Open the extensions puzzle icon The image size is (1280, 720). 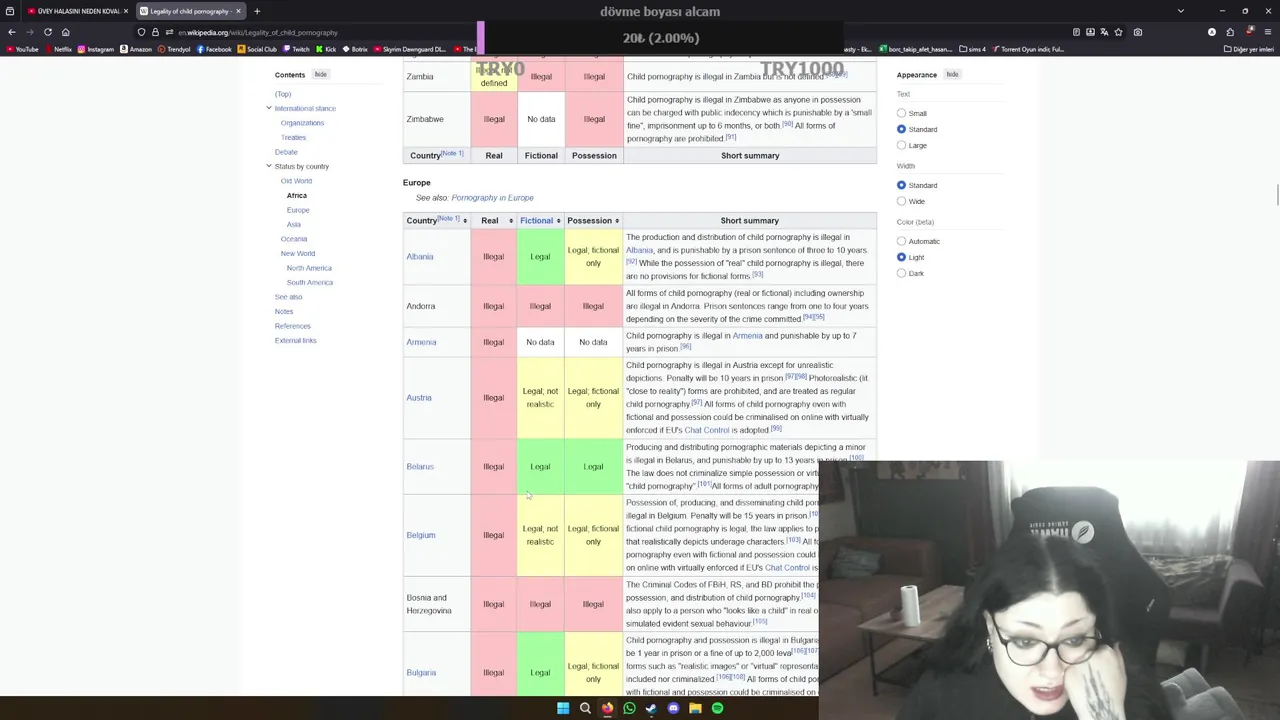pos(1230,32)
